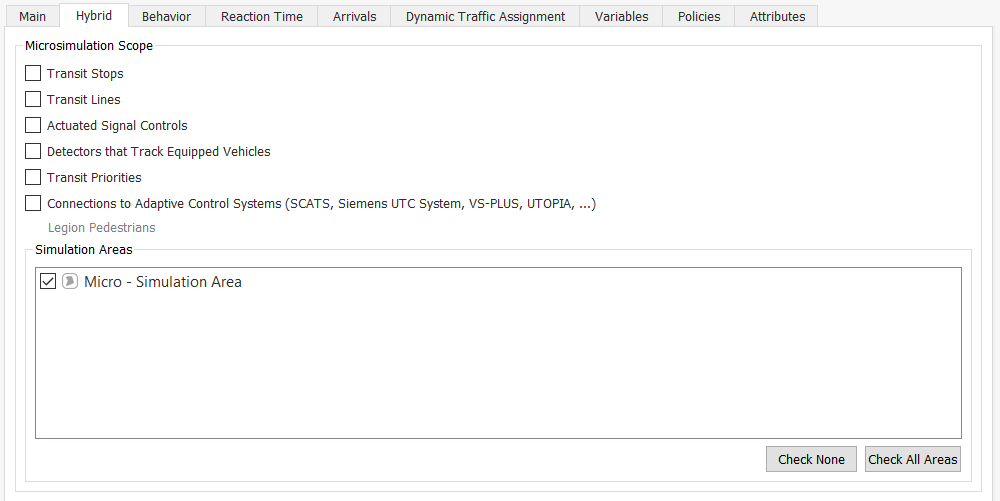Screen dimensions: 1000x501
Task: Uncheck the Micro - Simulation Area checkbox
Action: point(48,282)
